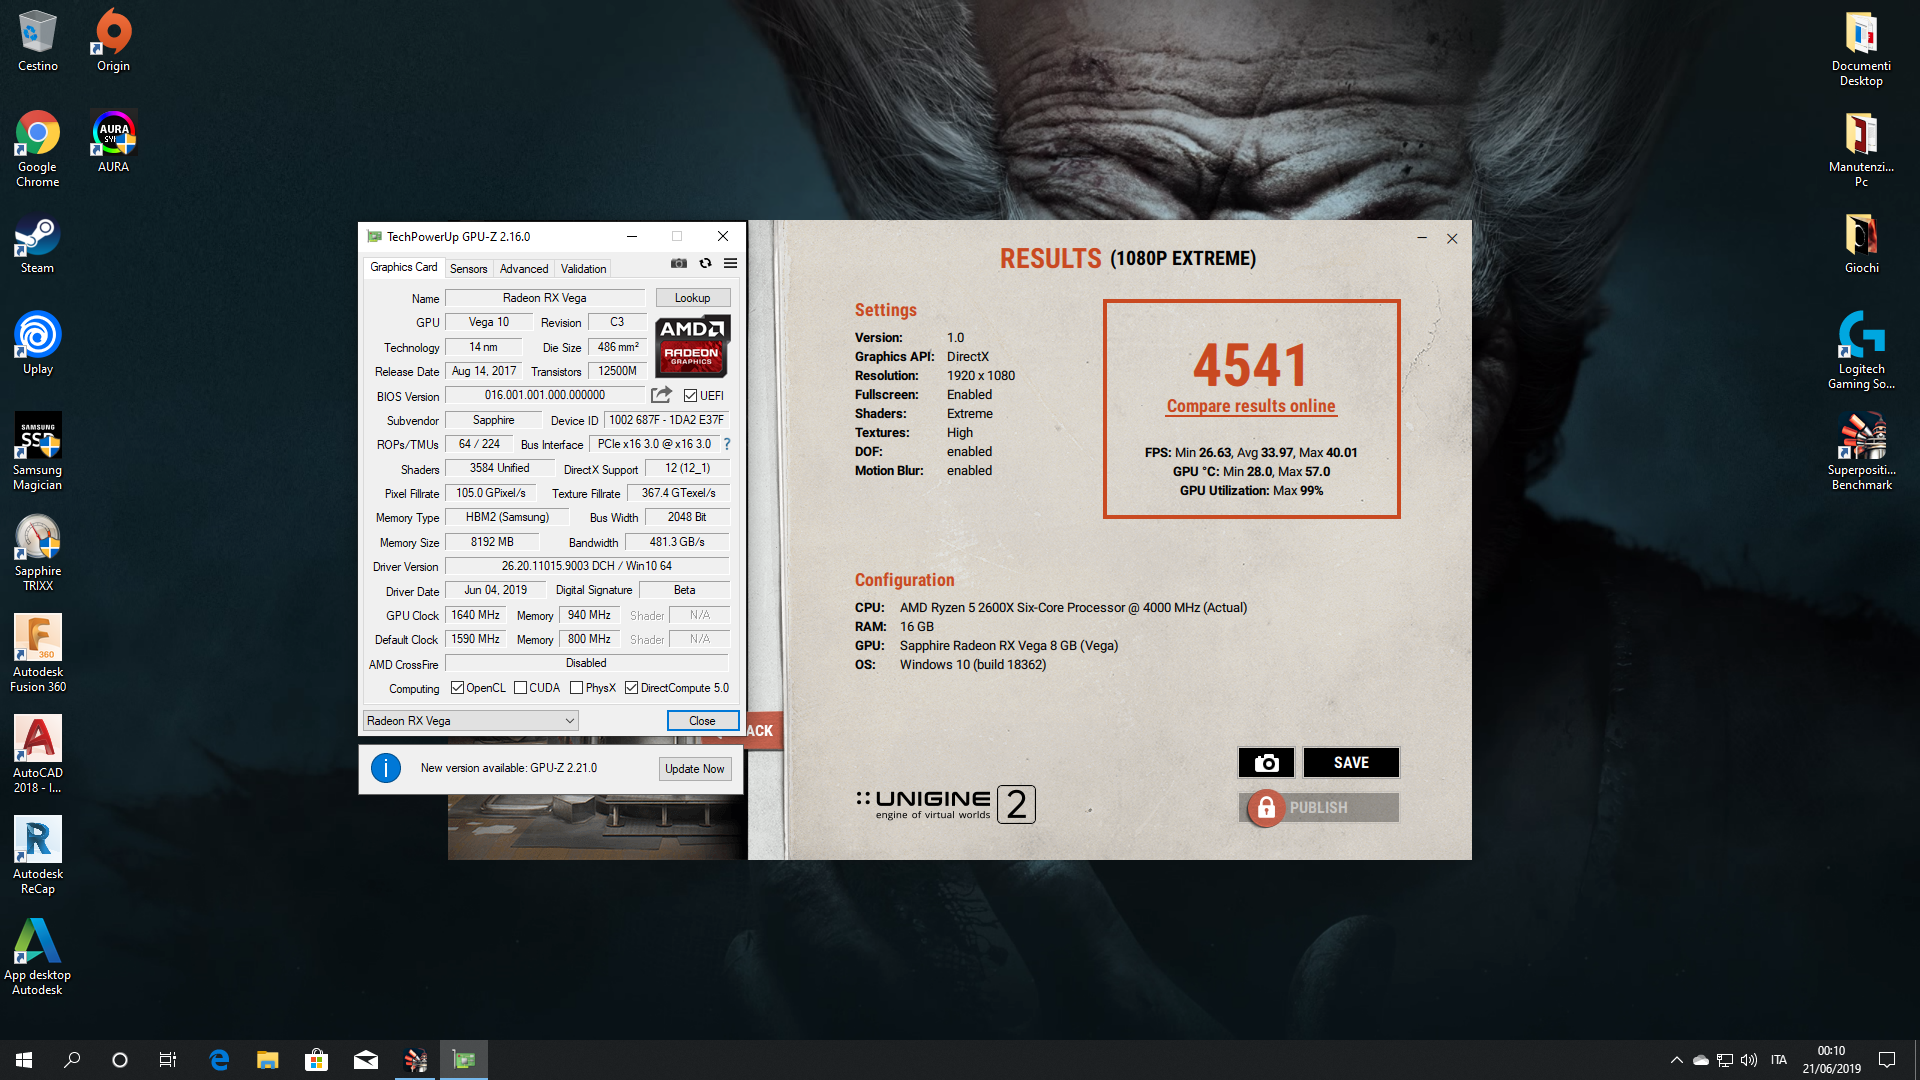Click the Device ID field
The height and width of the screenshot is (1080, 1920).
[x=666, y=420]
